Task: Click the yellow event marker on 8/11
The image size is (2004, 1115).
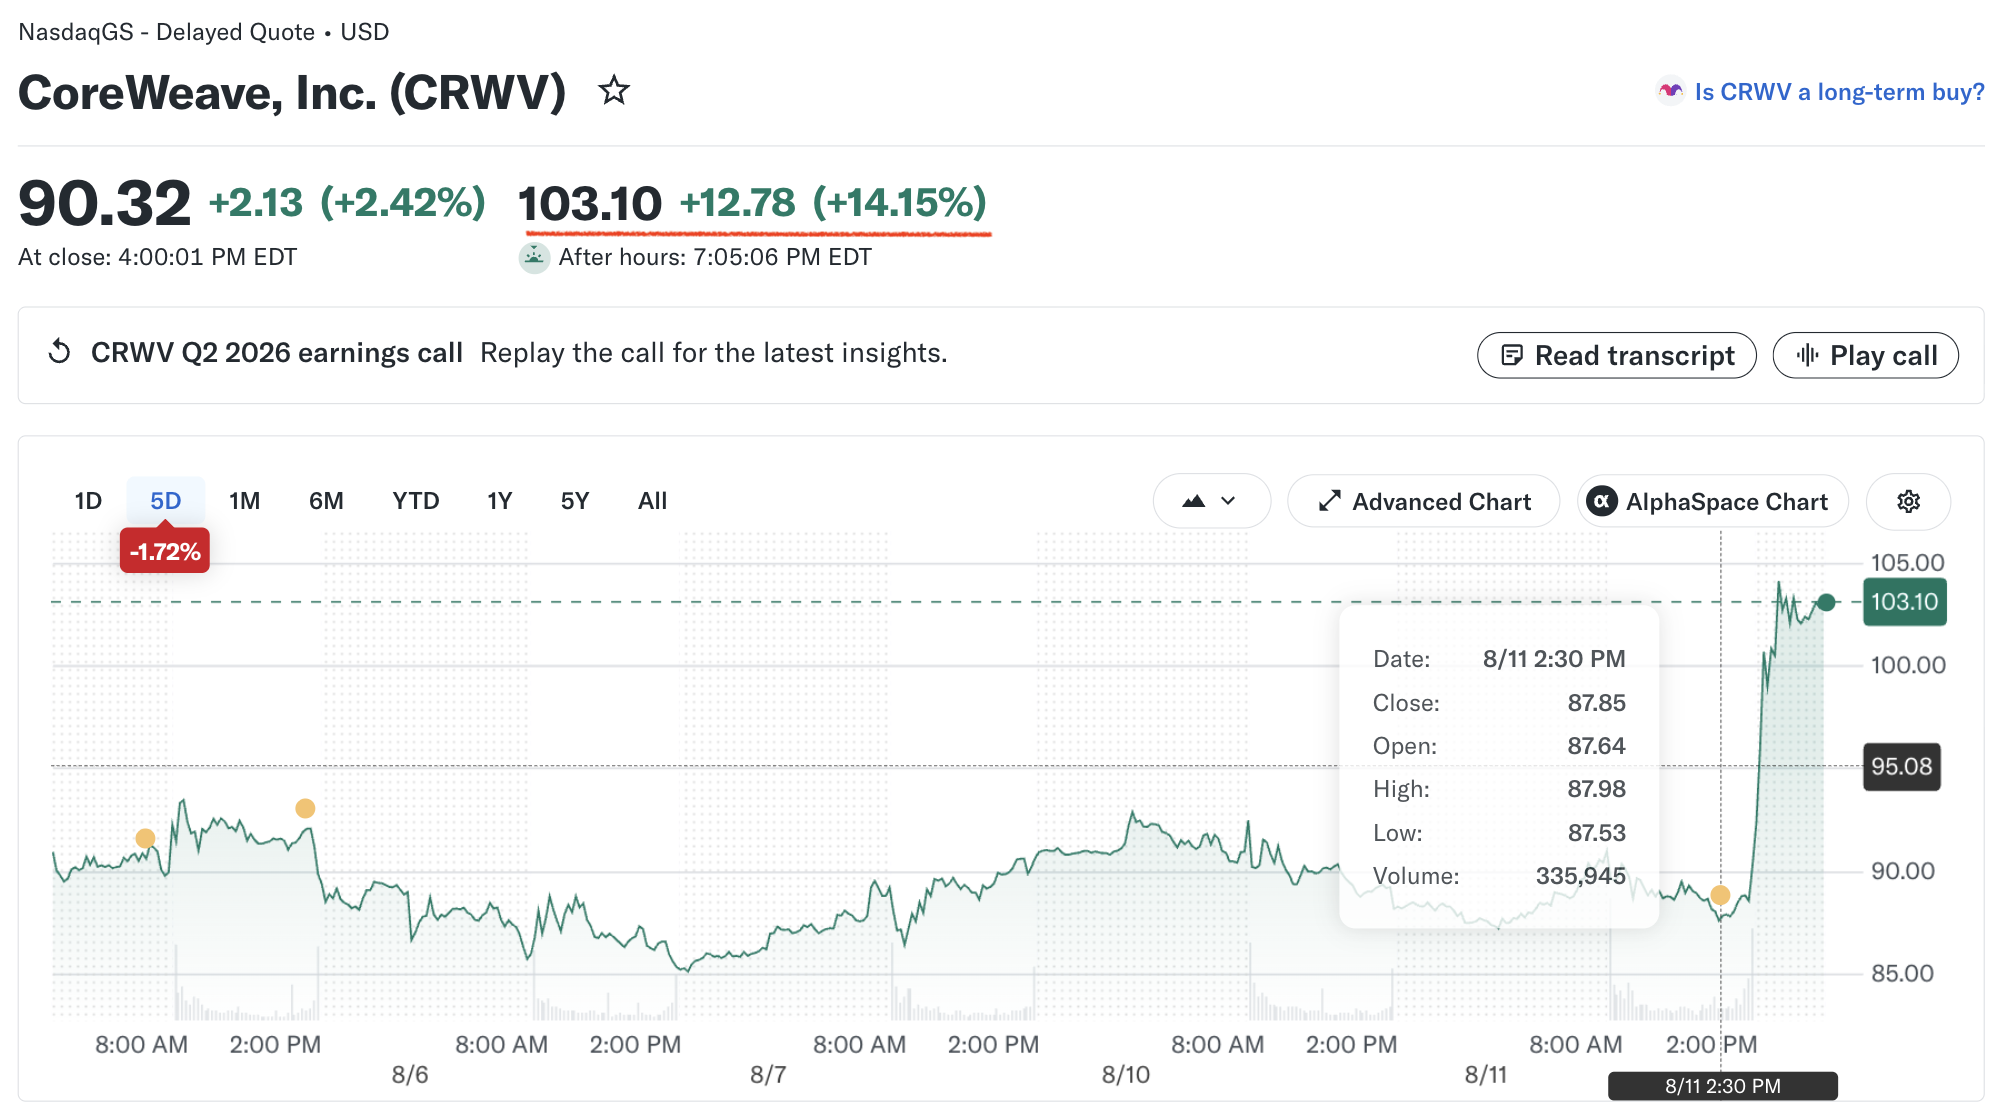Action: [x=1720, y=895]
